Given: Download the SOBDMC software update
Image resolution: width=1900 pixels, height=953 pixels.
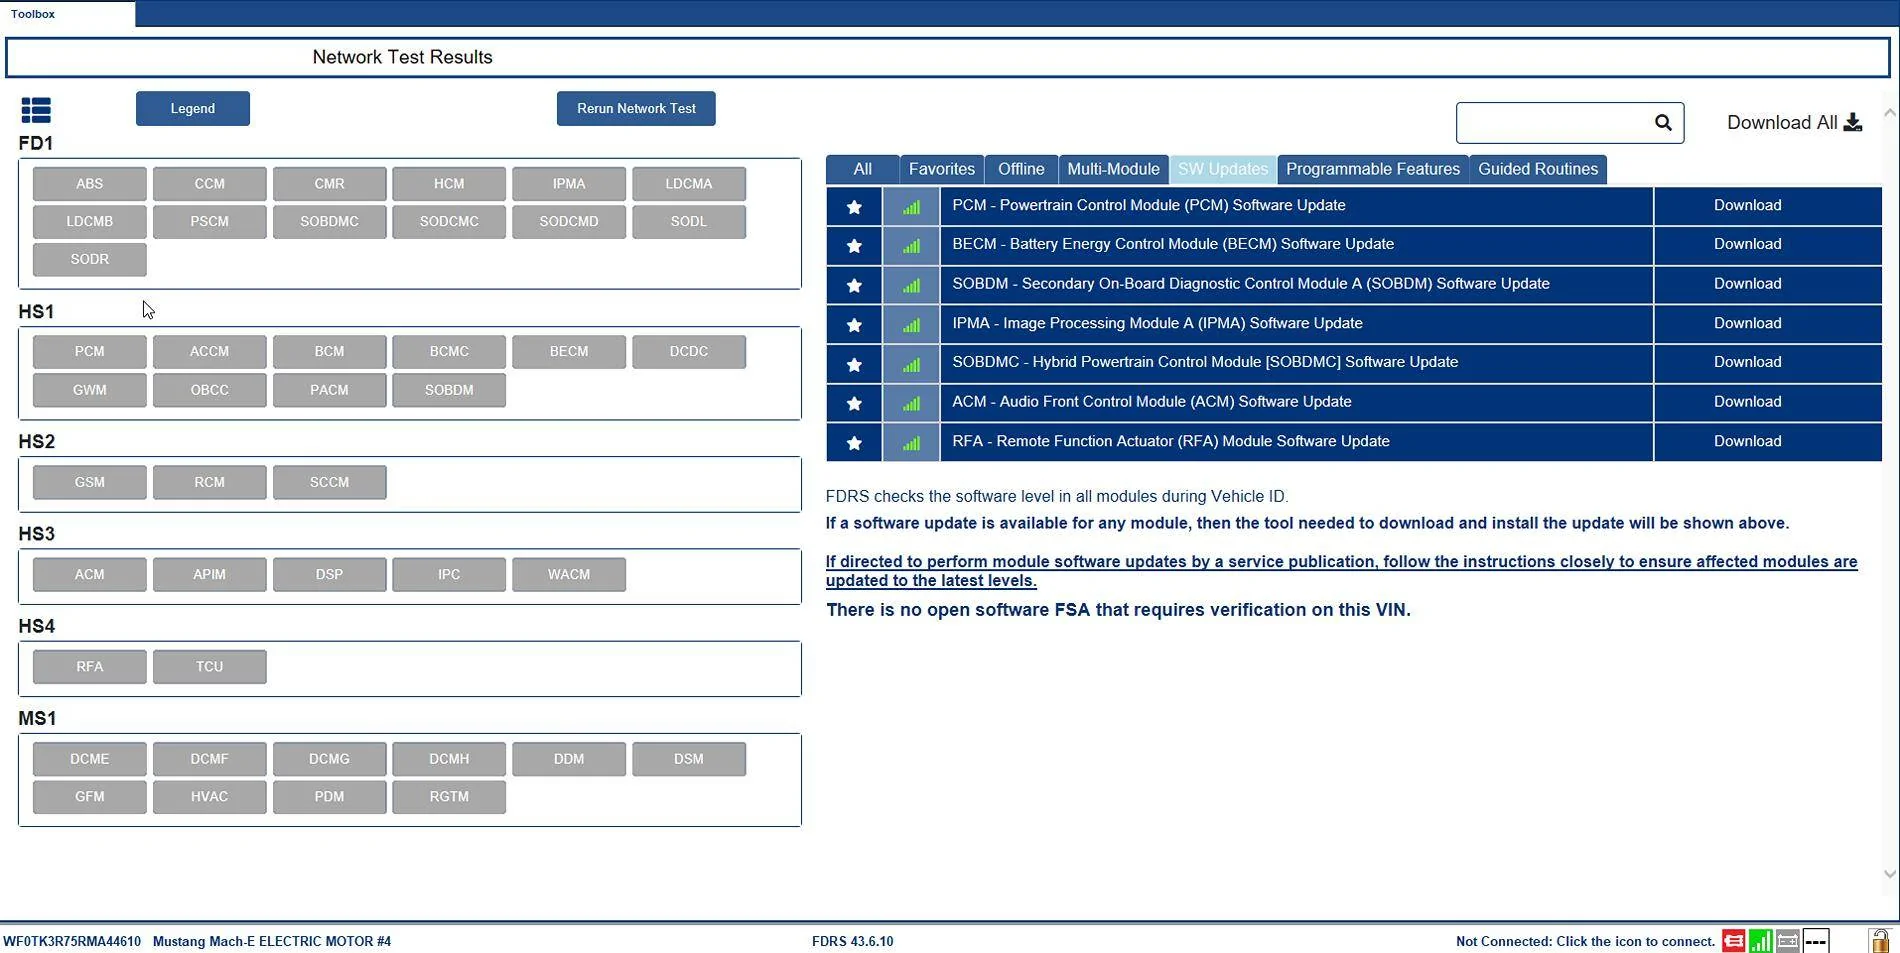Looking at the screenshot, I should [x=1747, y=362].
